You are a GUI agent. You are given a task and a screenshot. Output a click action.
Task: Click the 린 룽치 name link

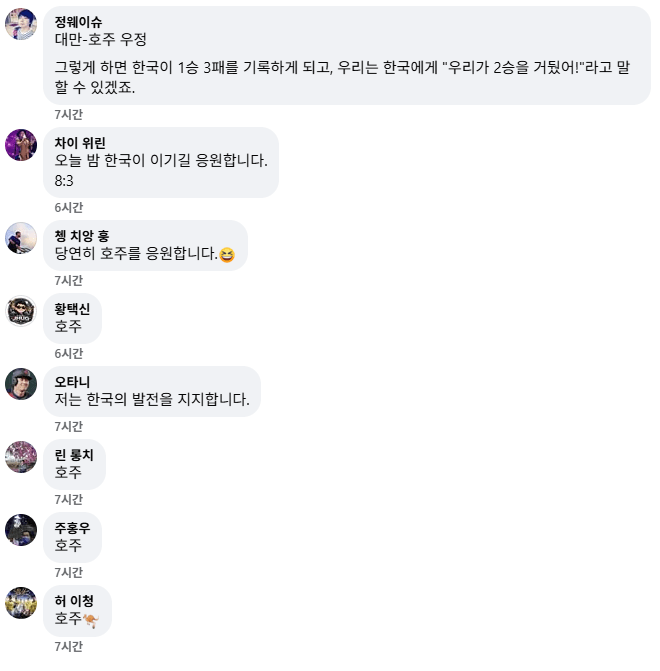click(74, 455)
